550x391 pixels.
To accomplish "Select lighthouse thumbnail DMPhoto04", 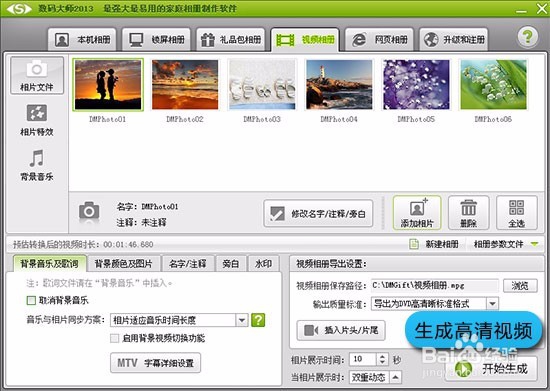I will pos(339,85).
